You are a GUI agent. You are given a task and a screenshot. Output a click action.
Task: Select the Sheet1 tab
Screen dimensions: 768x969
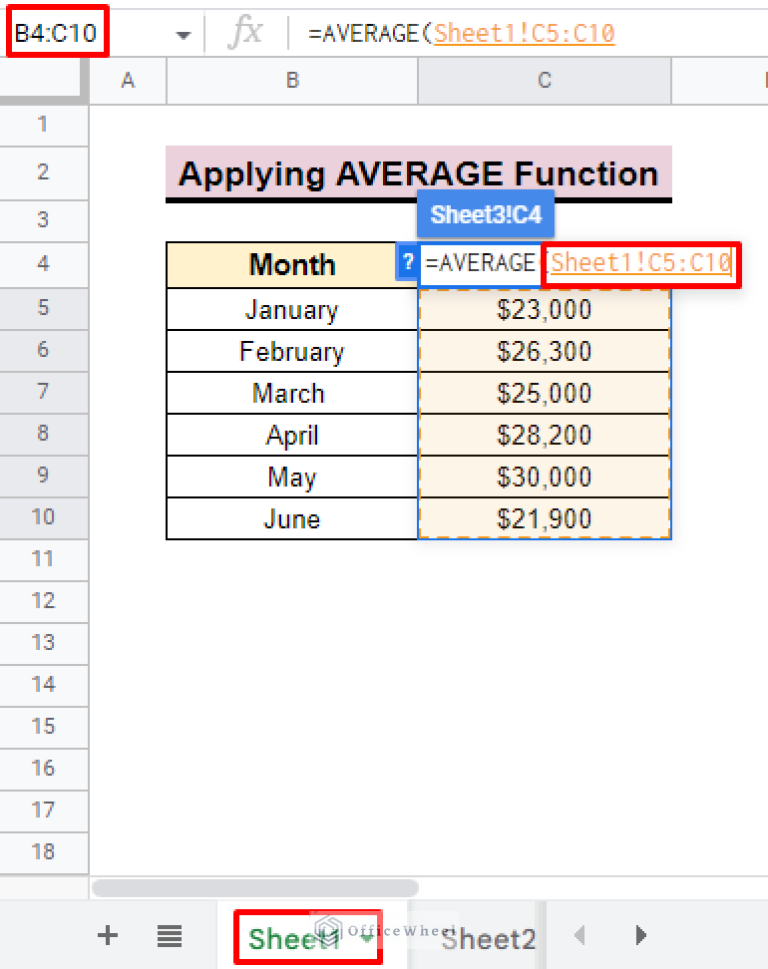tap(294, 938)
